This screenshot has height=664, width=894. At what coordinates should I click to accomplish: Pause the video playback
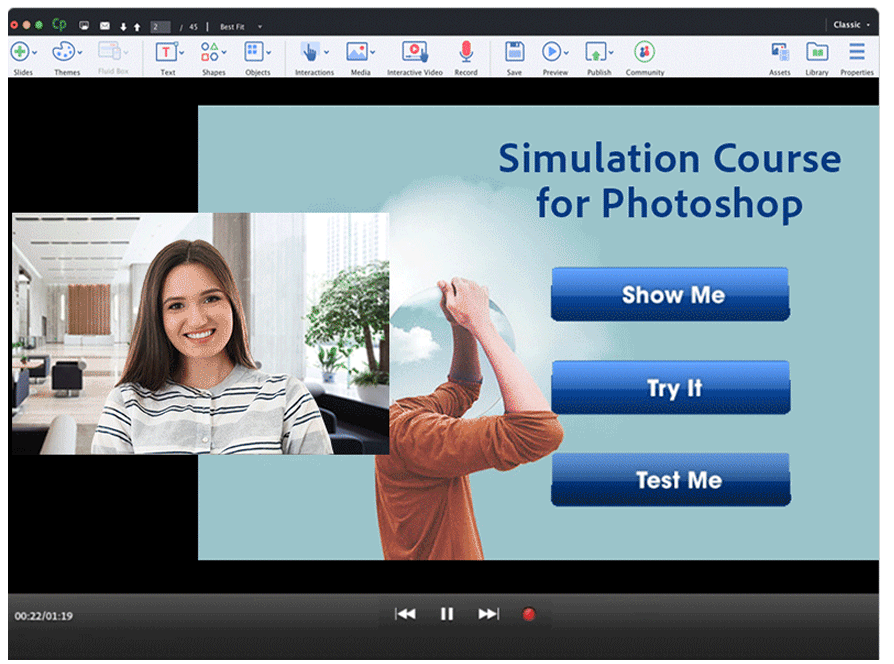[x=447, y=614]
